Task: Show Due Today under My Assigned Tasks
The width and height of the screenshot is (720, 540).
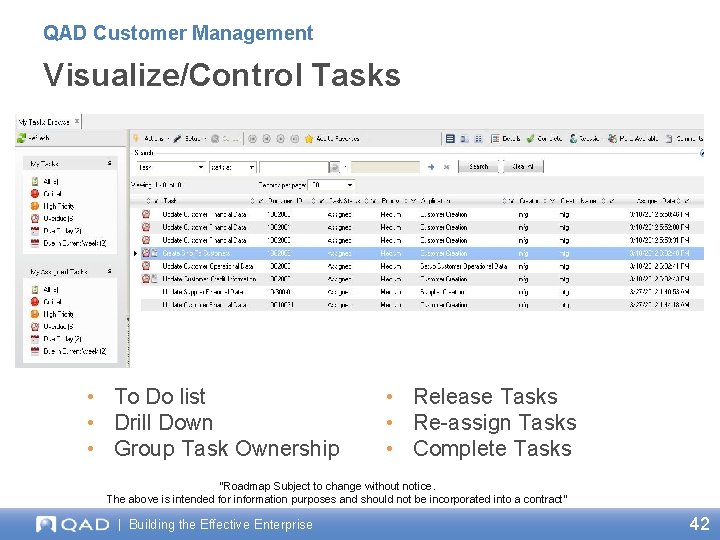Action: point(56,339)
